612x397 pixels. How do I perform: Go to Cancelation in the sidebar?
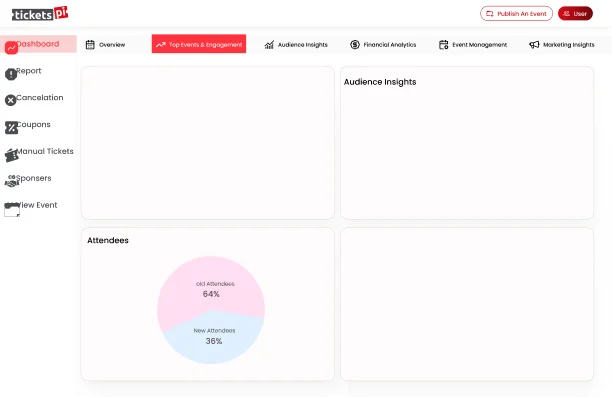coord(38,98)
